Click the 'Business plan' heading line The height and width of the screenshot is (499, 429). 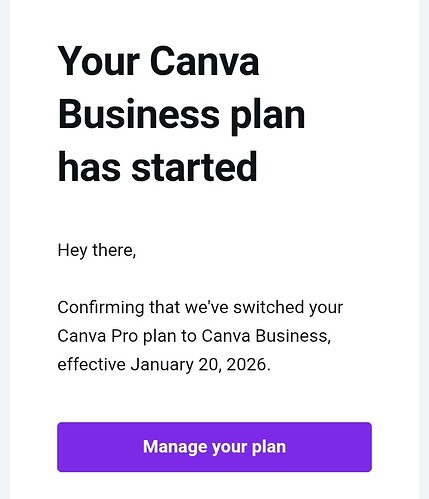(x=181, y=115)
